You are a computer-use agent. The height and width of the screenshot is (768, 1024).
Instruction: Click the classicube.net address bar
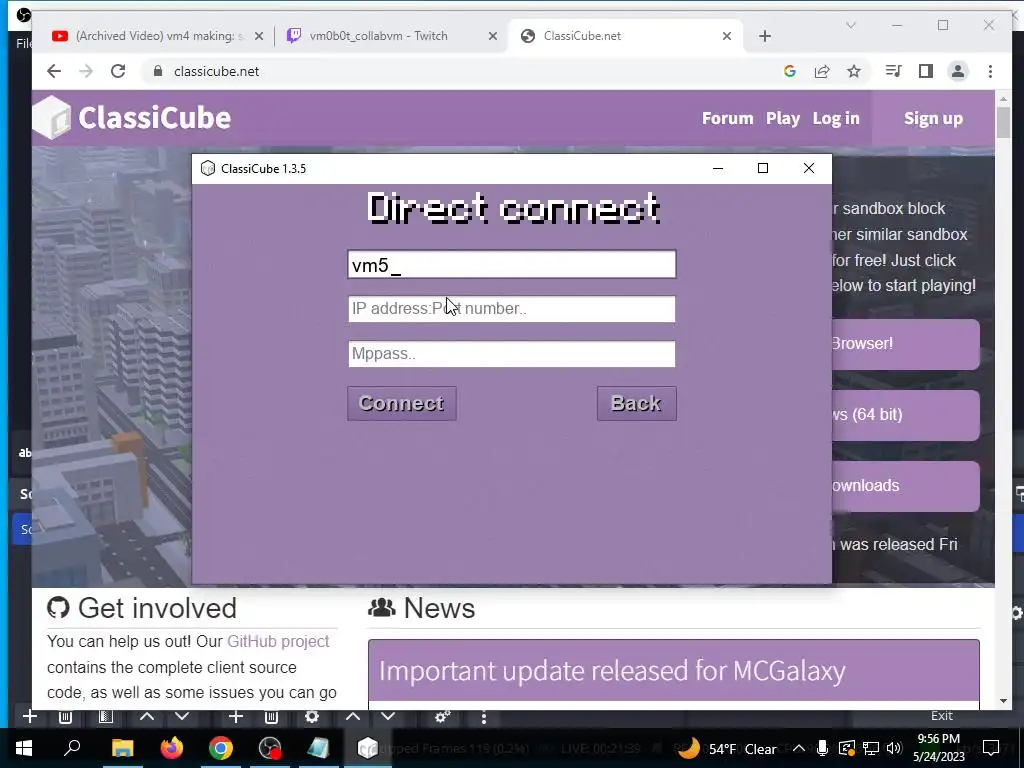click(457, 71)
